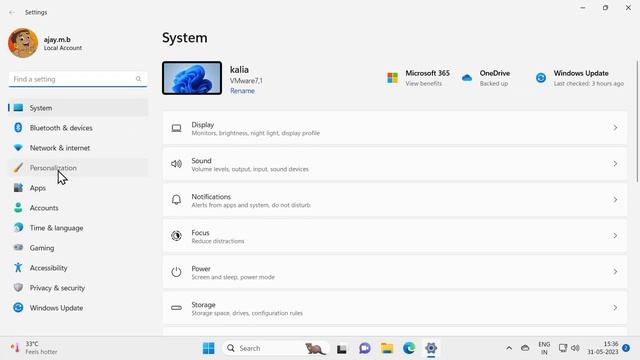Click the weather widget 33°C
This screenshot has width=640, height=360.
[33, 348]
